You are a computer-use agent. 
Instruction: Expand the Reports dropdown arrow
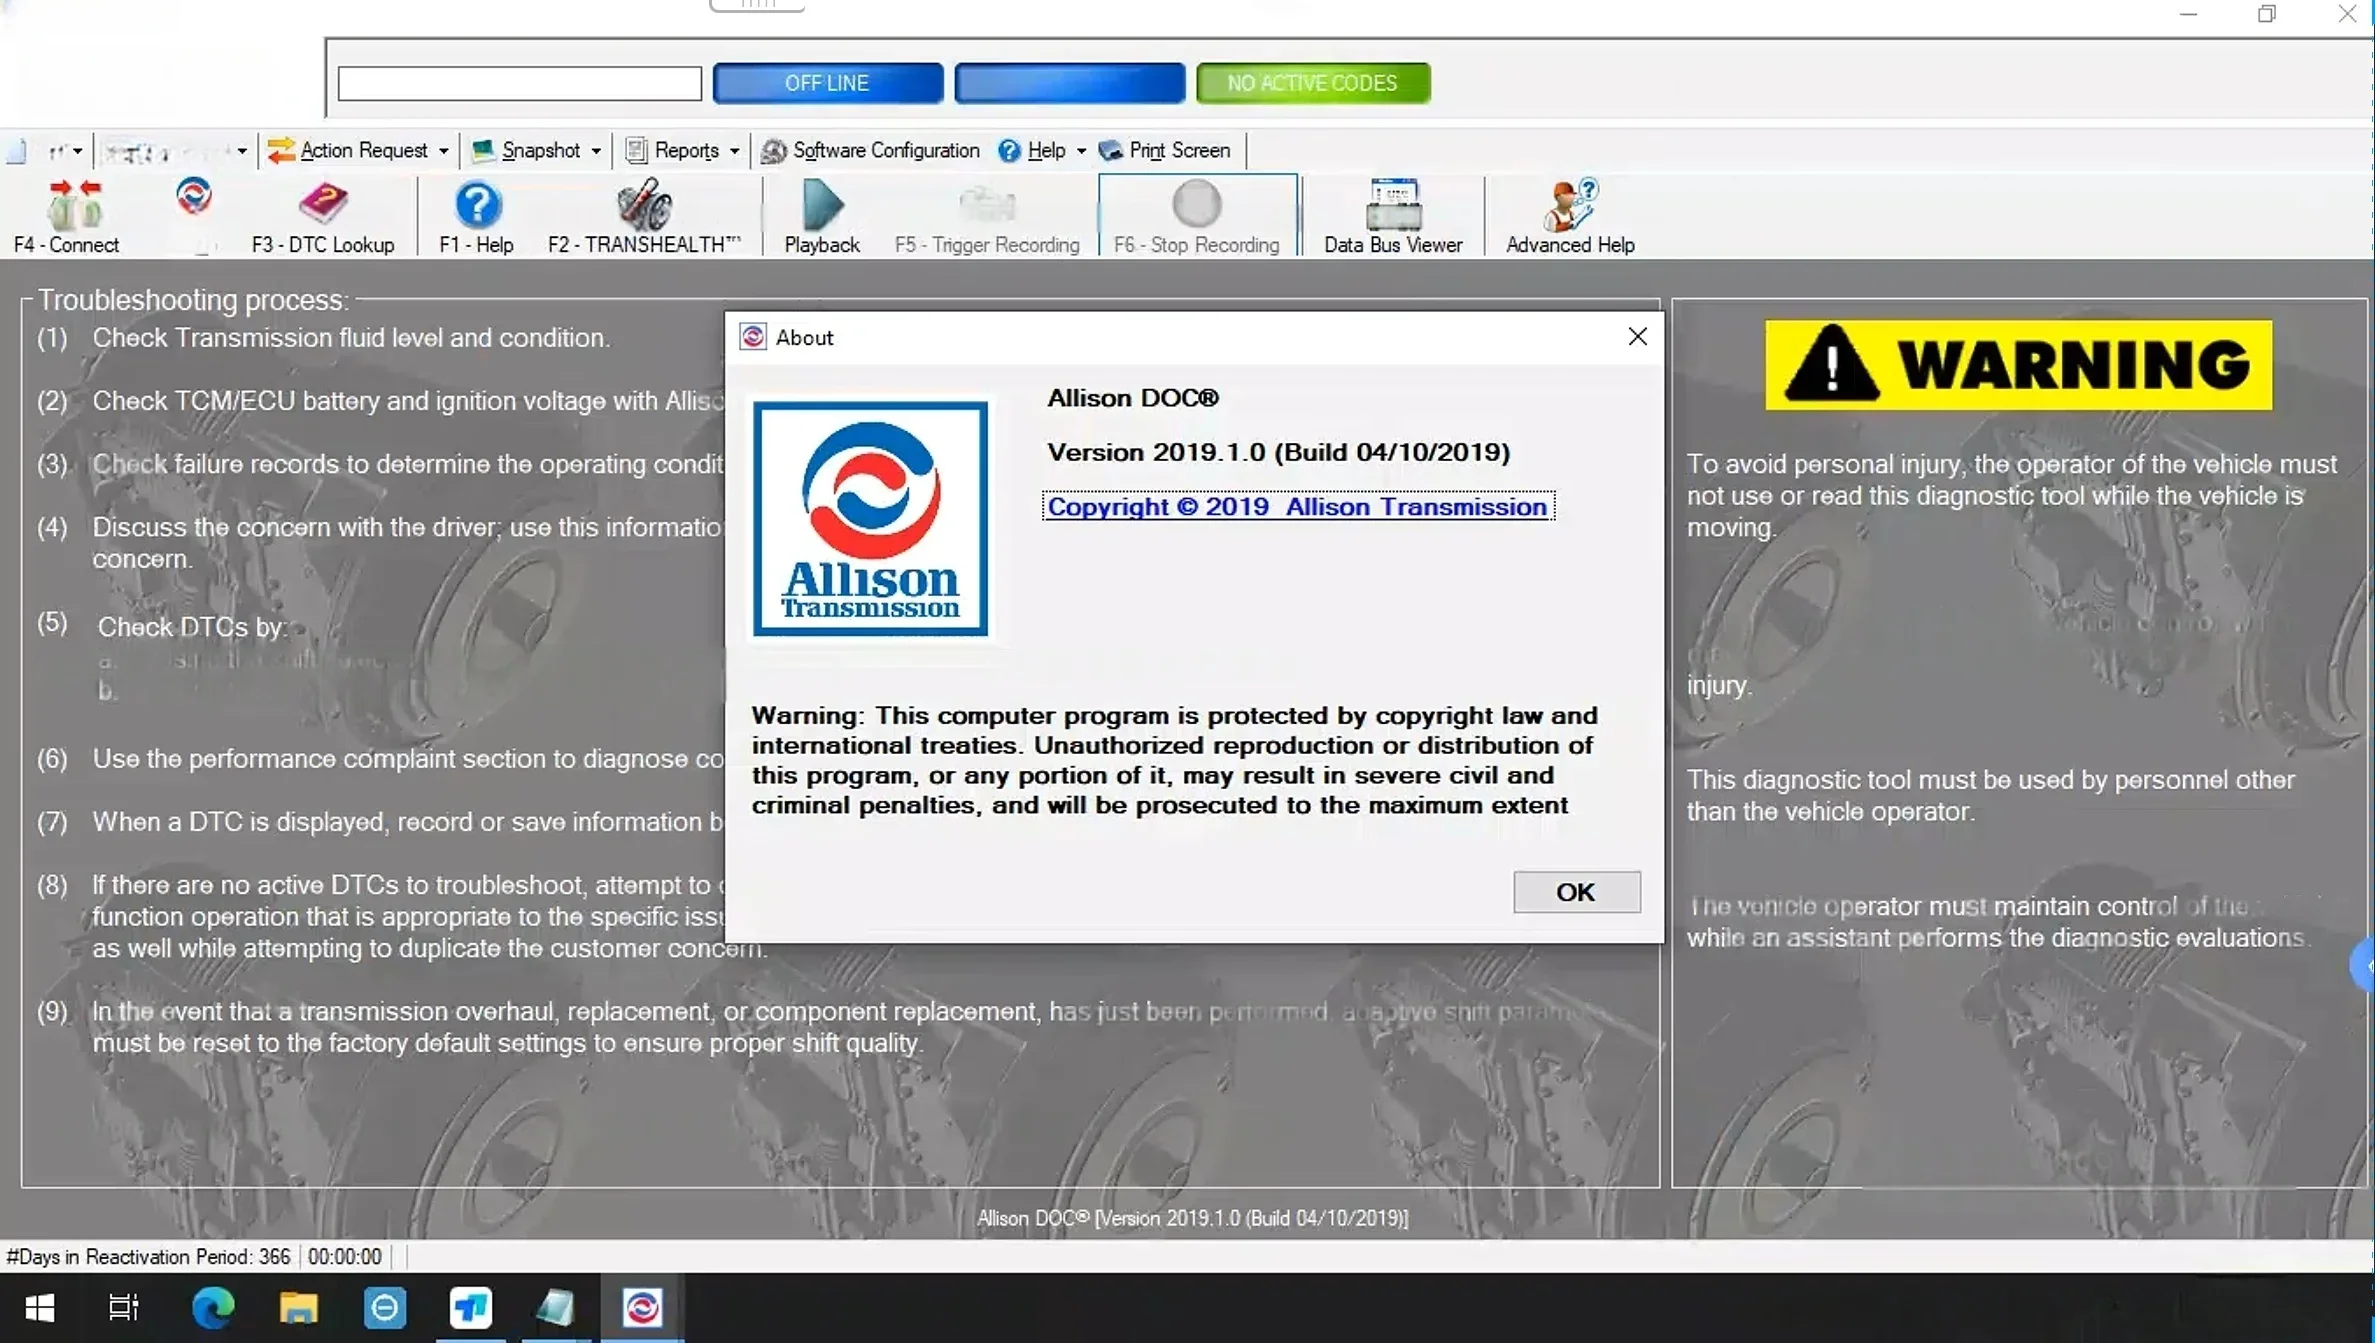[x=734, y=151]
